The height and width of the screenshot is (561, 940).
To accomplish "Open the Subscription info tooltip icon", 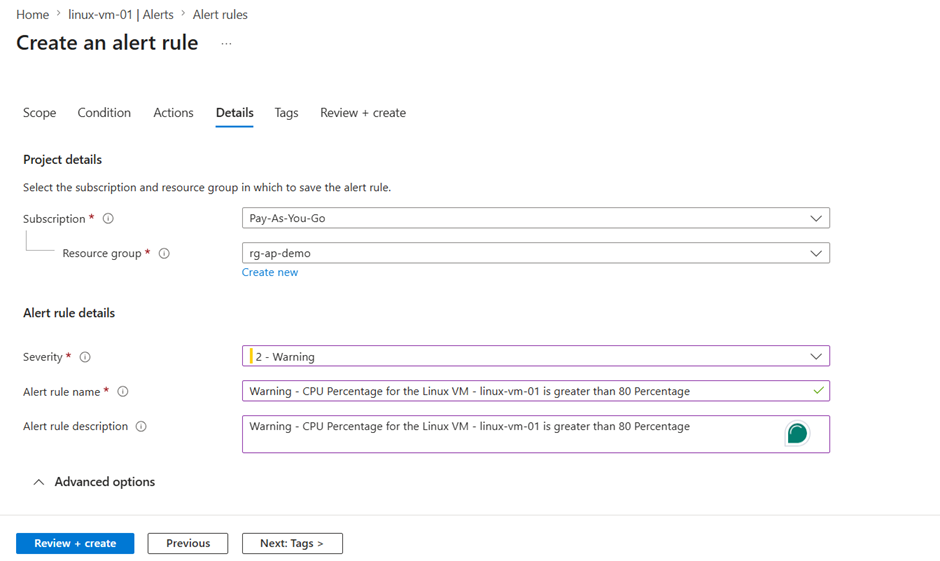I will pyautogui.click(x=108, y=219).
